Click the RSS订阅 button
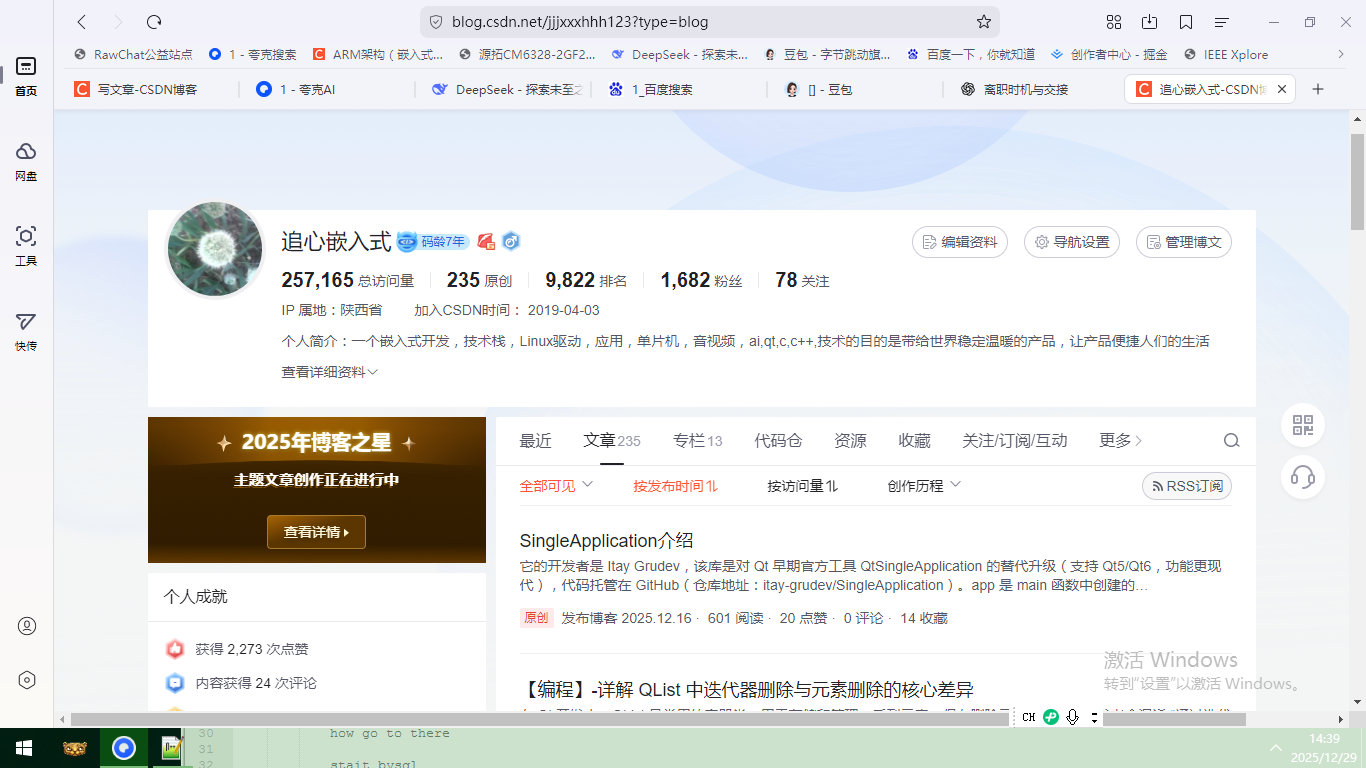This screenshot has width=1366, height=768. click(1187, 486)
